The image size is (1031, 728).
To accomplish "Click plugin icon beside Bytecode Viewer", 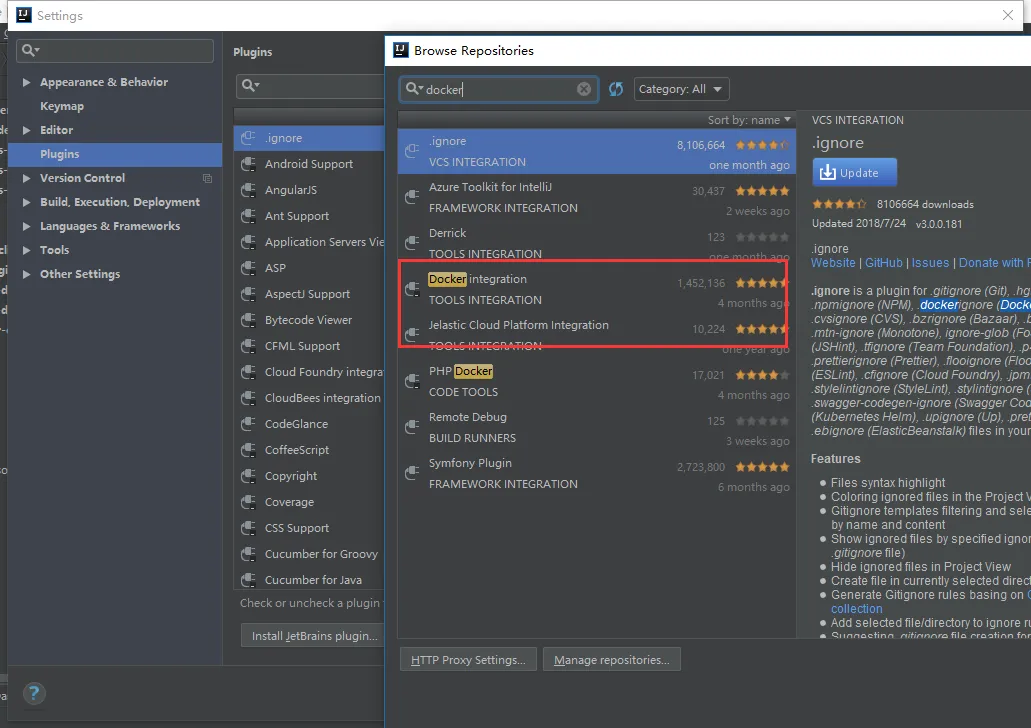I will tap(249, 320).
